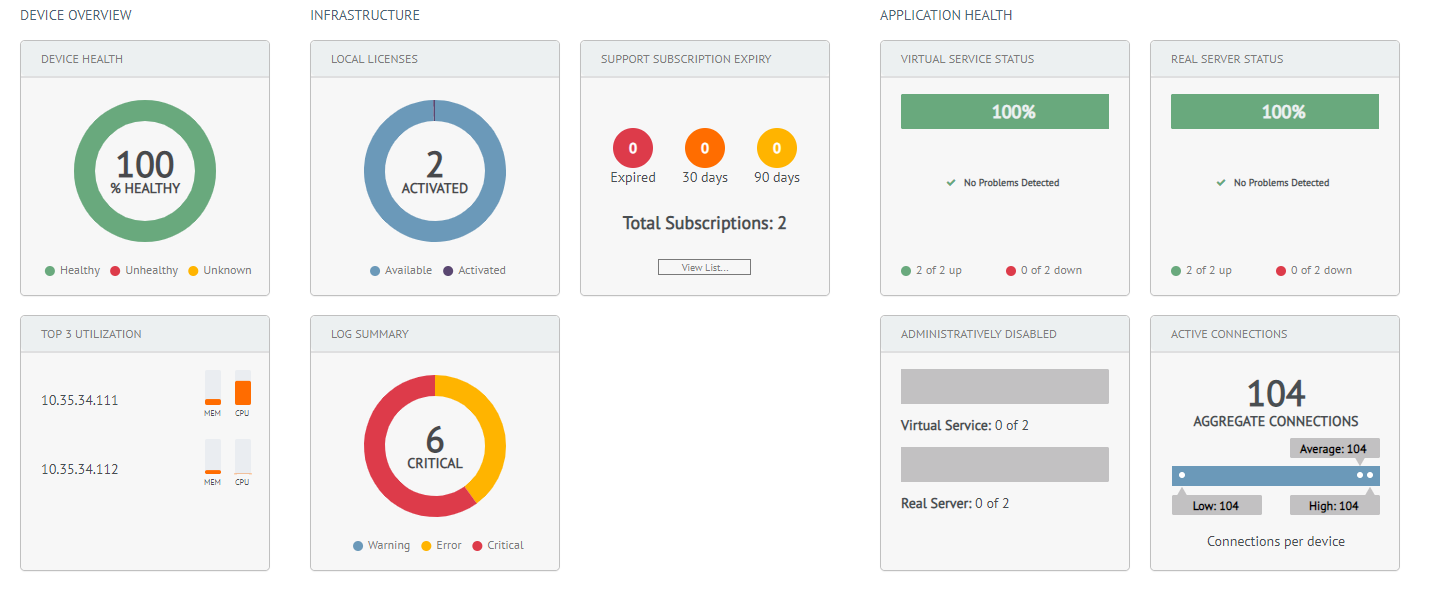Select device 10.35.34.112 in utilization list

[80, 469]
